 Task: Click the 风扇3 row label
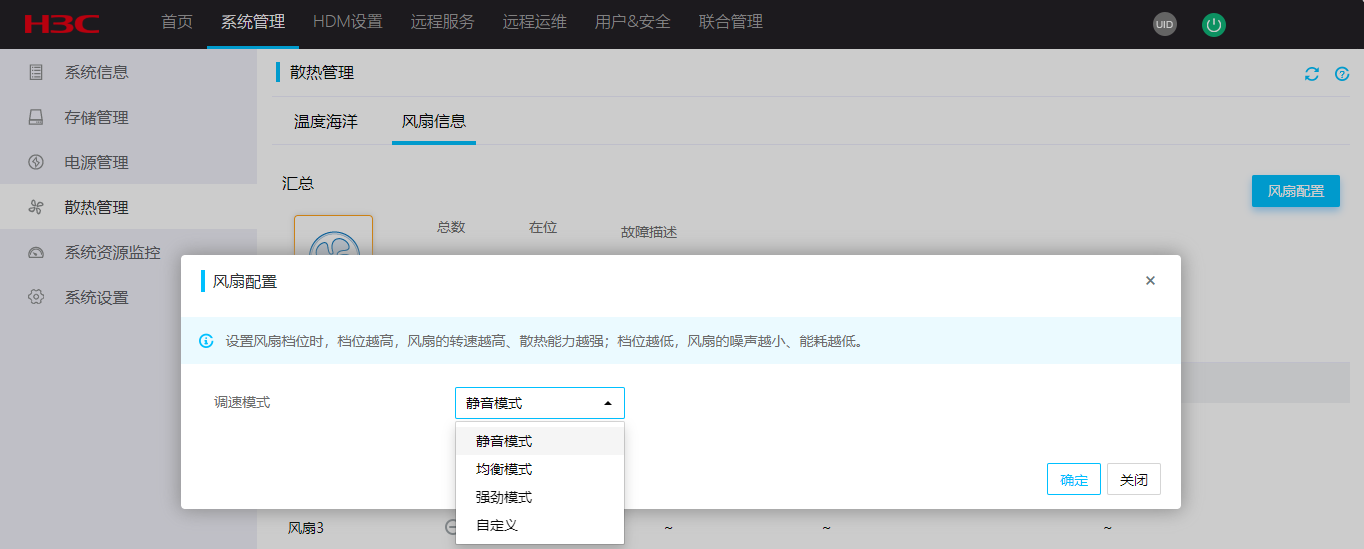tap(306, 527)
